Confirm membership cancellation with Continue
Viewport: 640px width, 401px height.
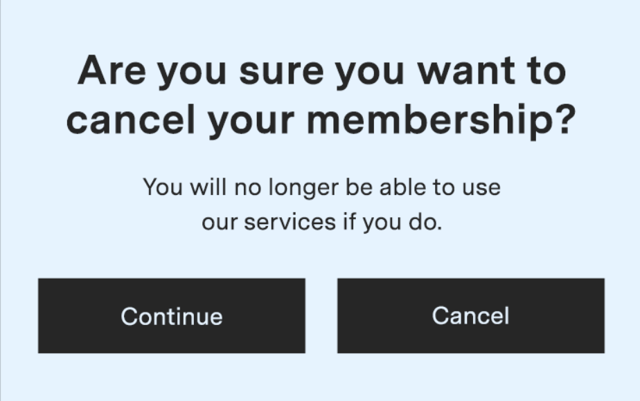click(171, 316)
